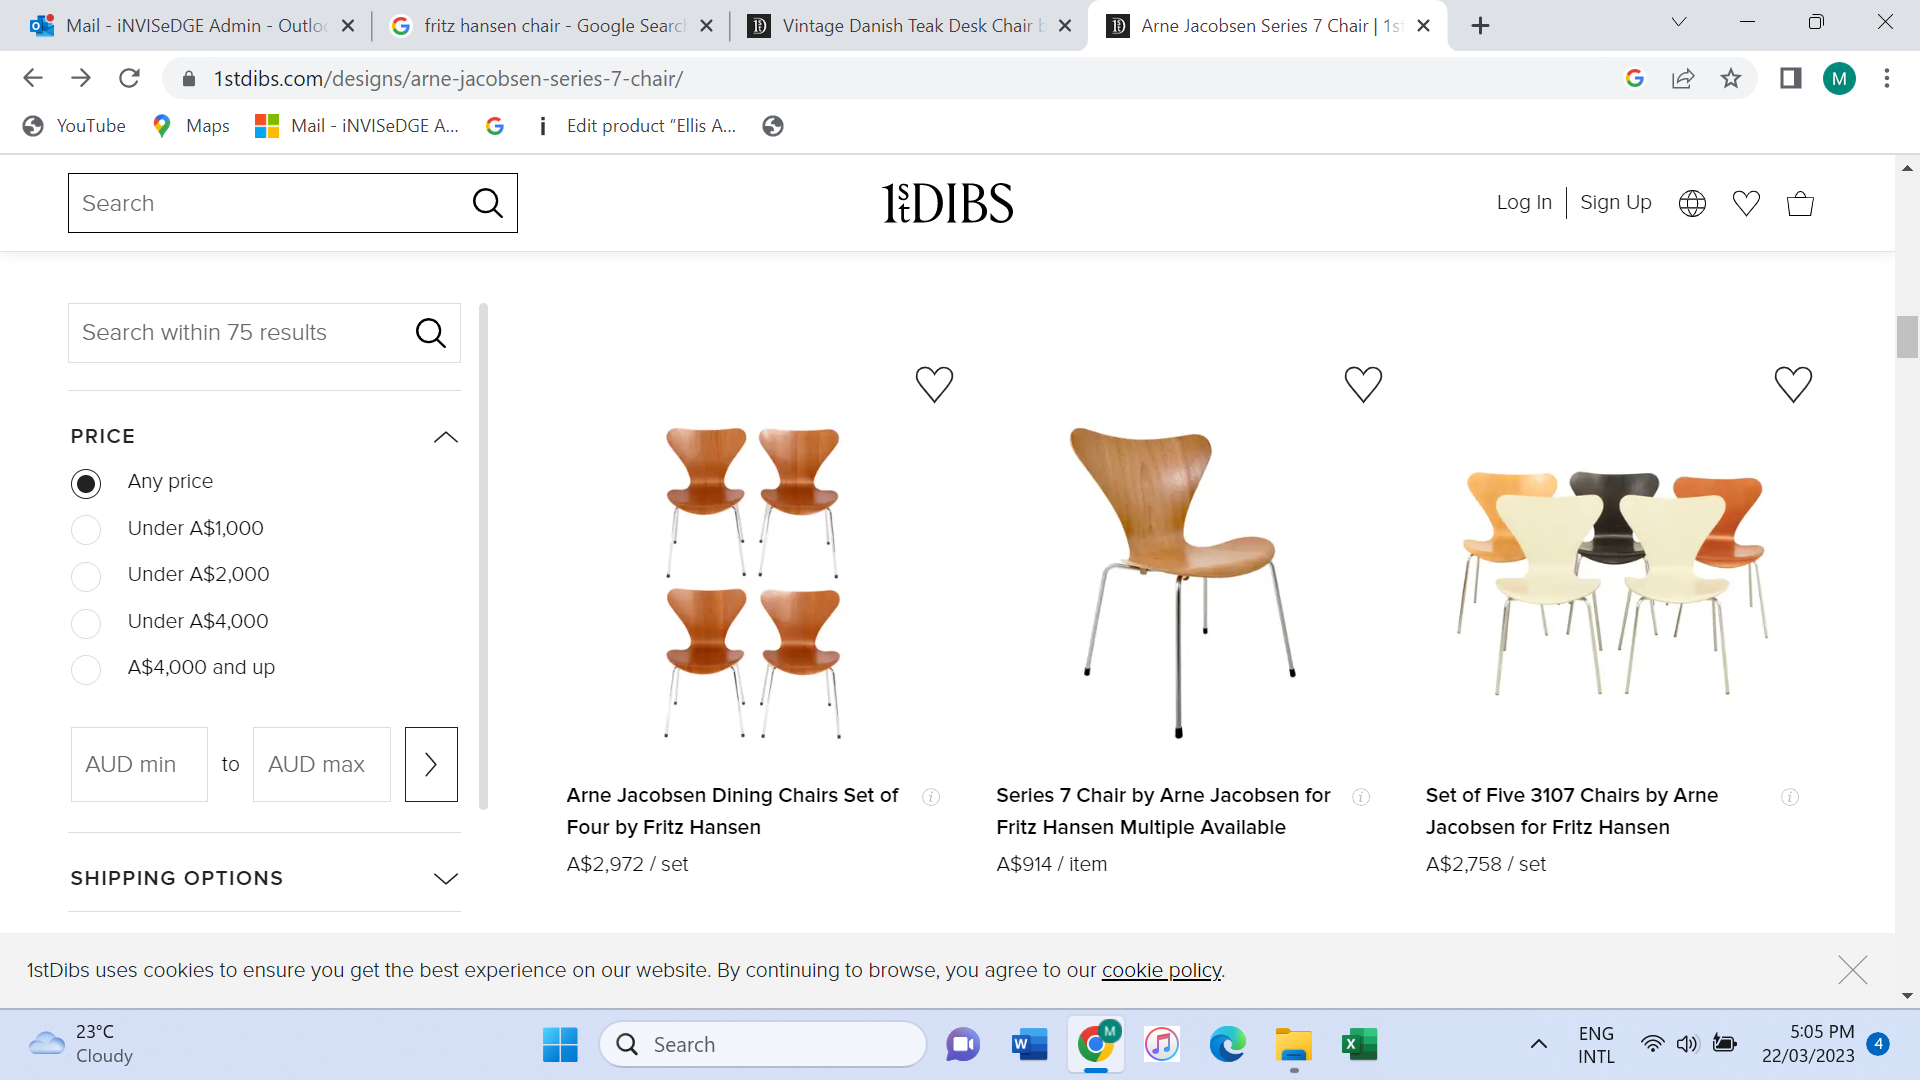
Task: Click the page vertical scrollbar thumb
Action: coord(1907,337)
